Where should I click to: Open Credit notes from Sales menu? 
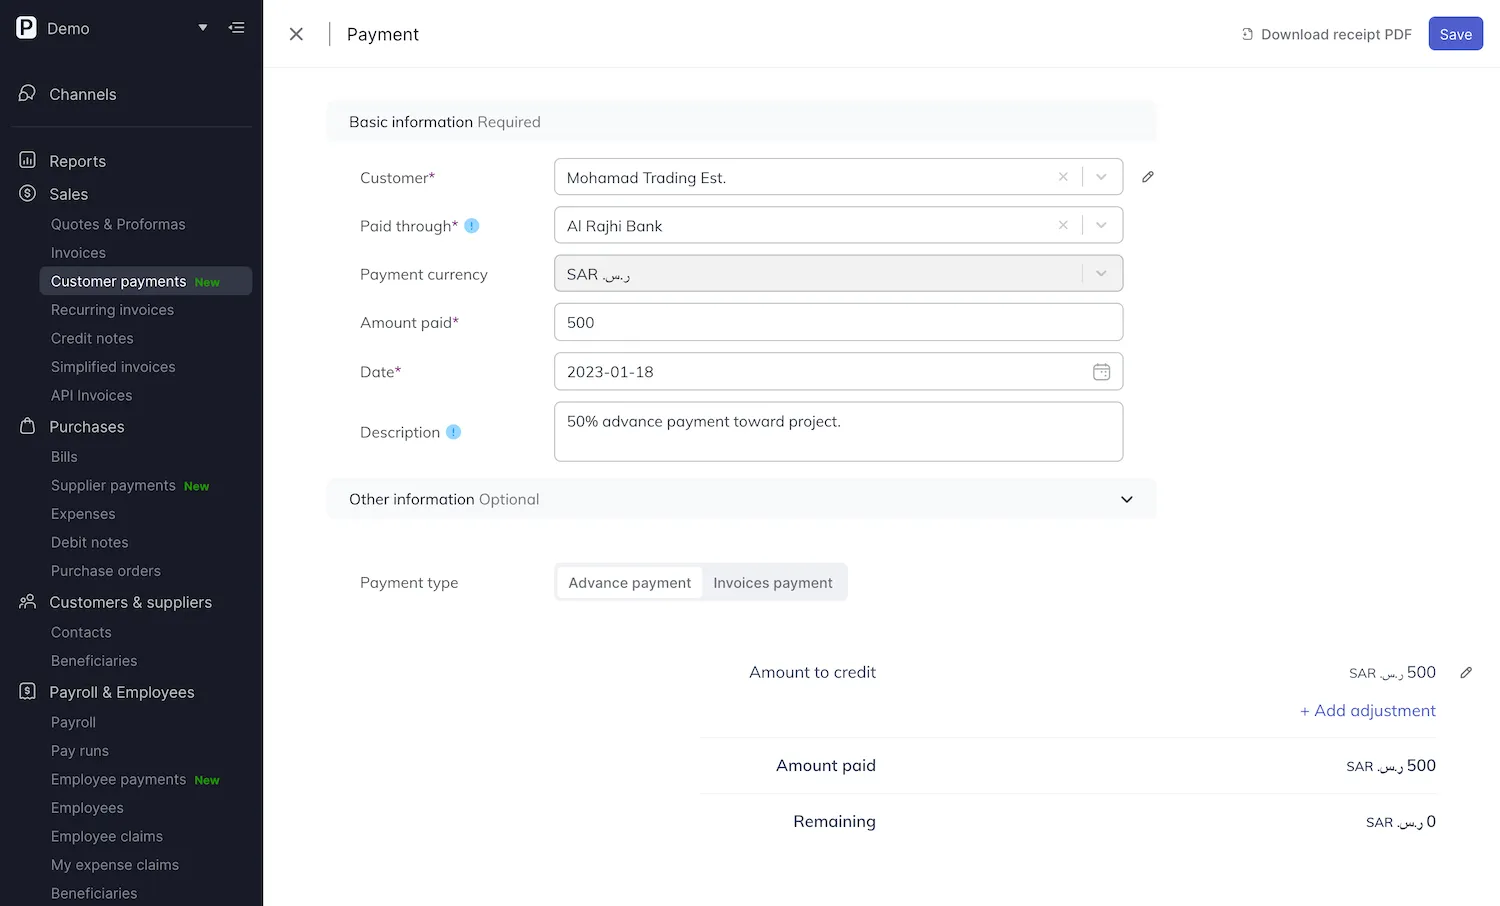92,338
